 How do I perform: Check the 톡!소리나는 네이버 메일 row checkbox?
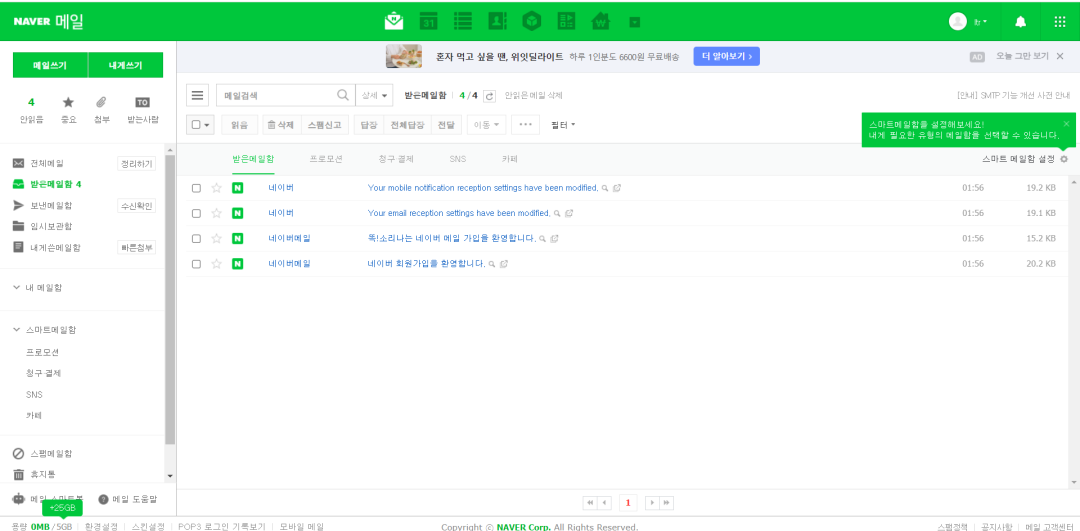196,238
